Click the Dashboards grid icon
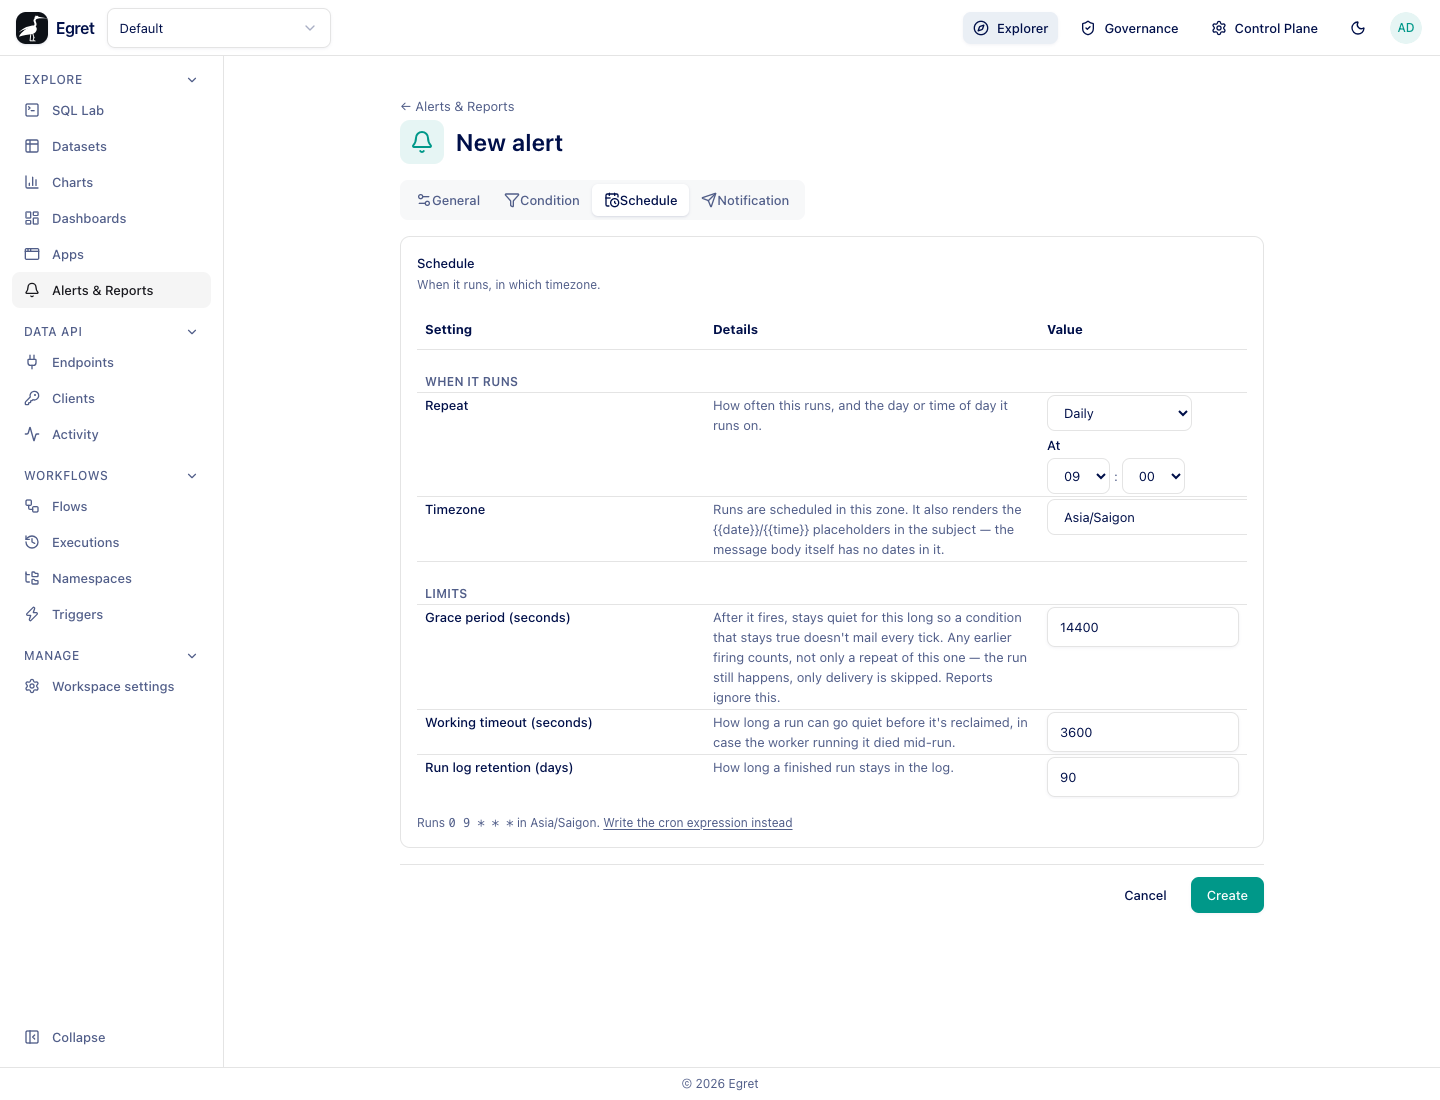Screen dimensions: 1440x1100 [32, 218]
